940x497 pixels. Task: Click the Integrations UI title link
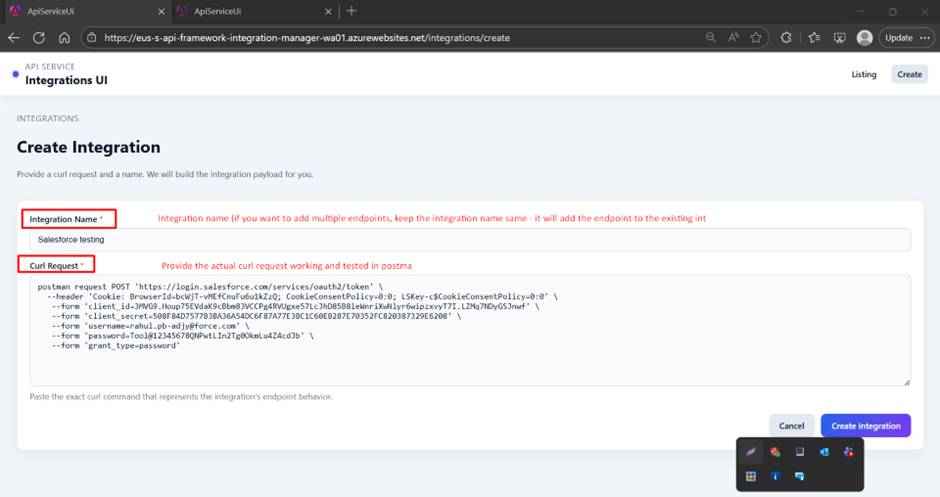pyautogui.click(x=66, y=80)
